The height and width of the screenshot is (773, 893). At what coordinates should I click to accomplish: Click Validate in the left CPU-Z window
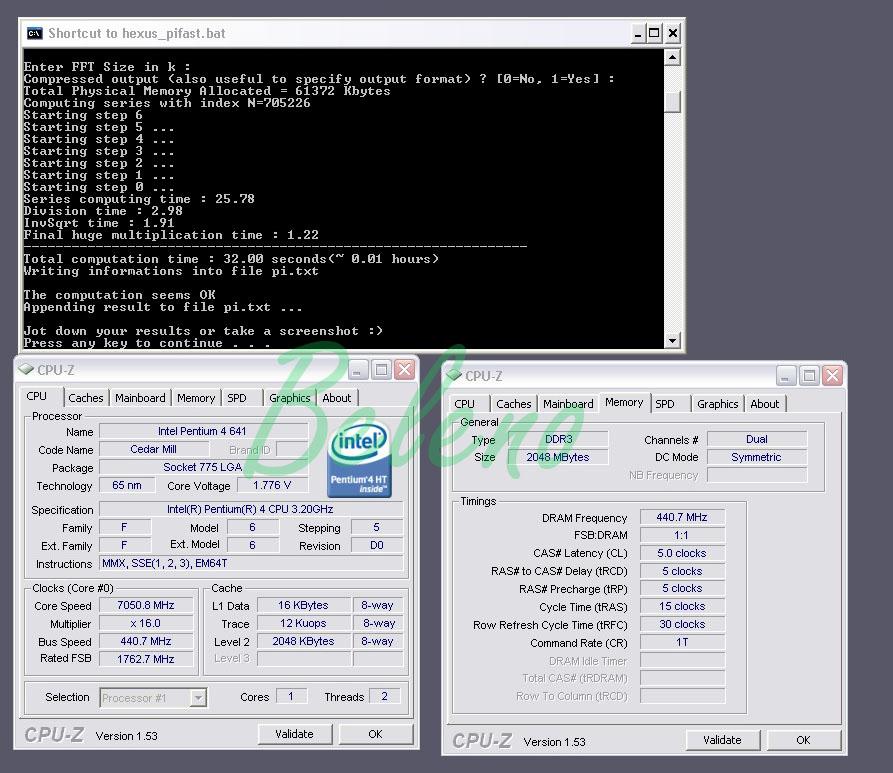294,734
